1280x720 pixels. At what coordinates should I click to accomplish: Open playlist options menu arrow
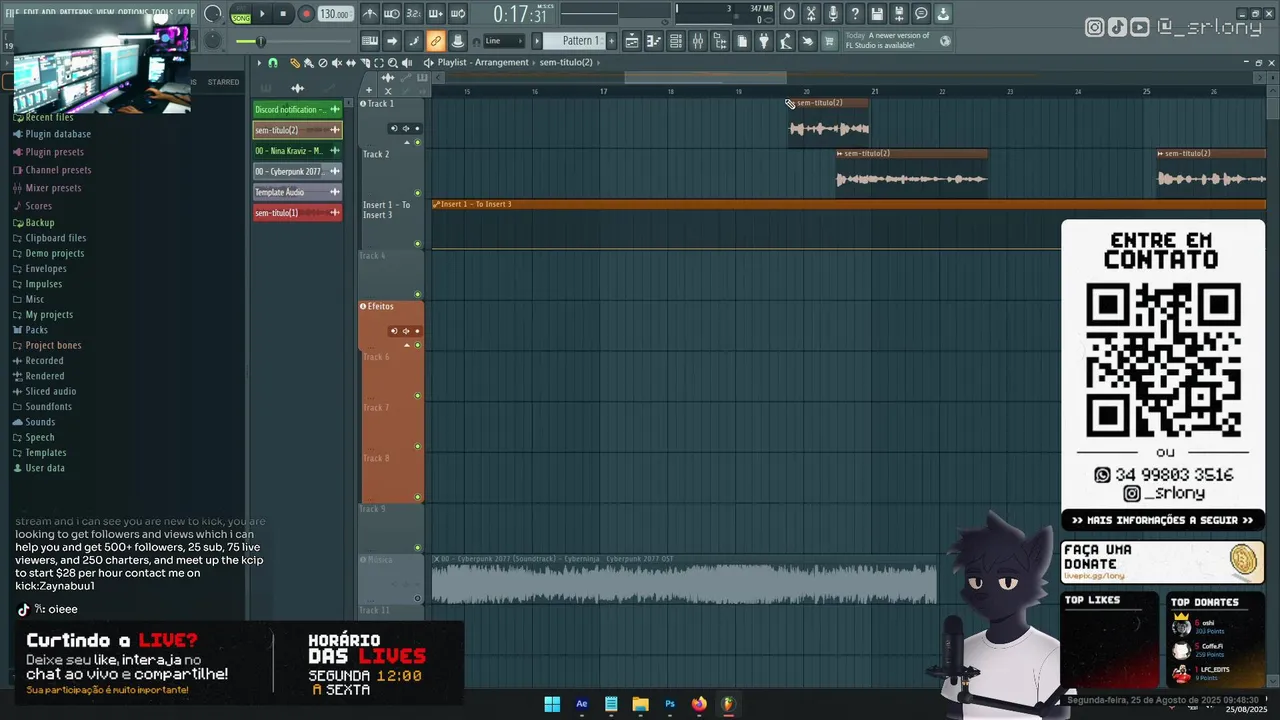point(259,63)
